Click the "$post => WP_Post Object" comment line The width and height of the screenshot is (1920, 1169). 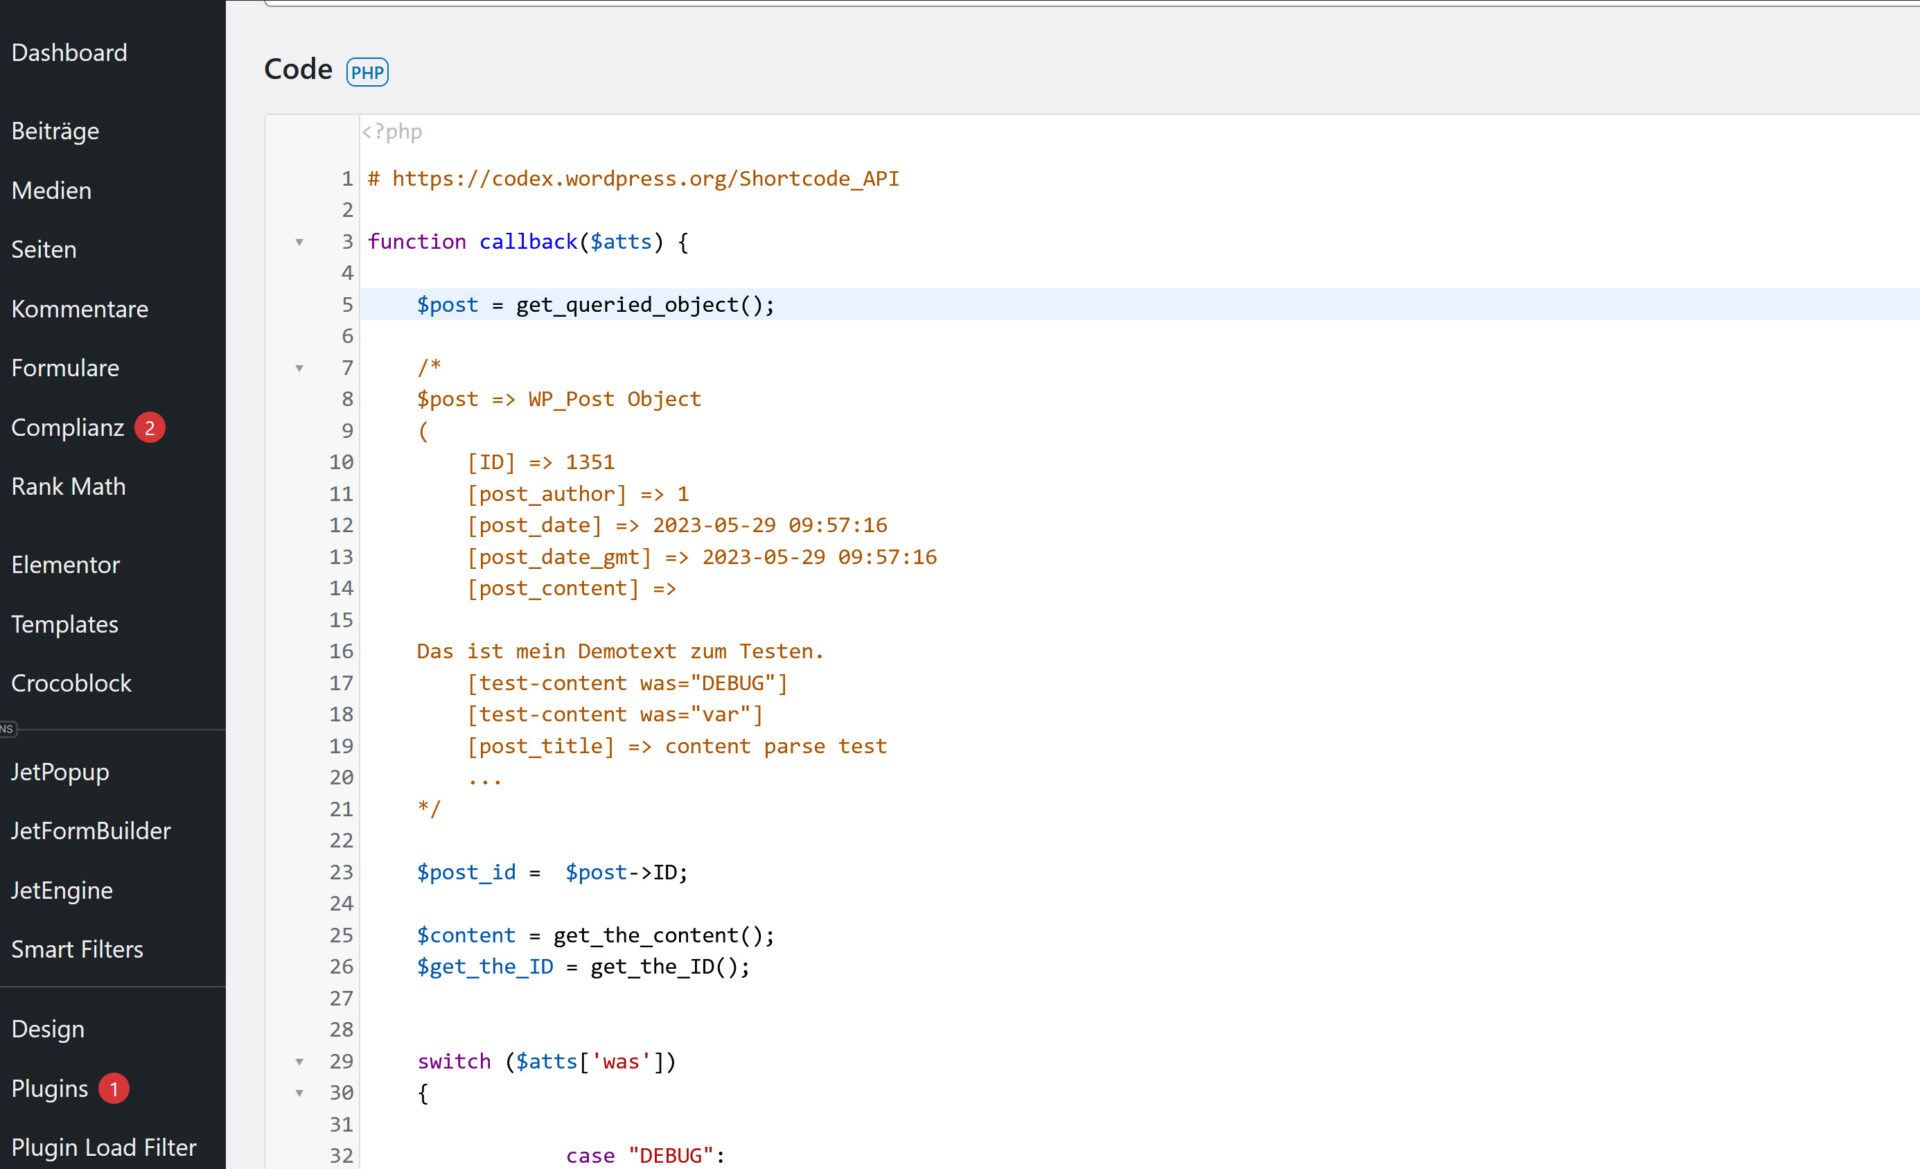[x=559, y=399]
